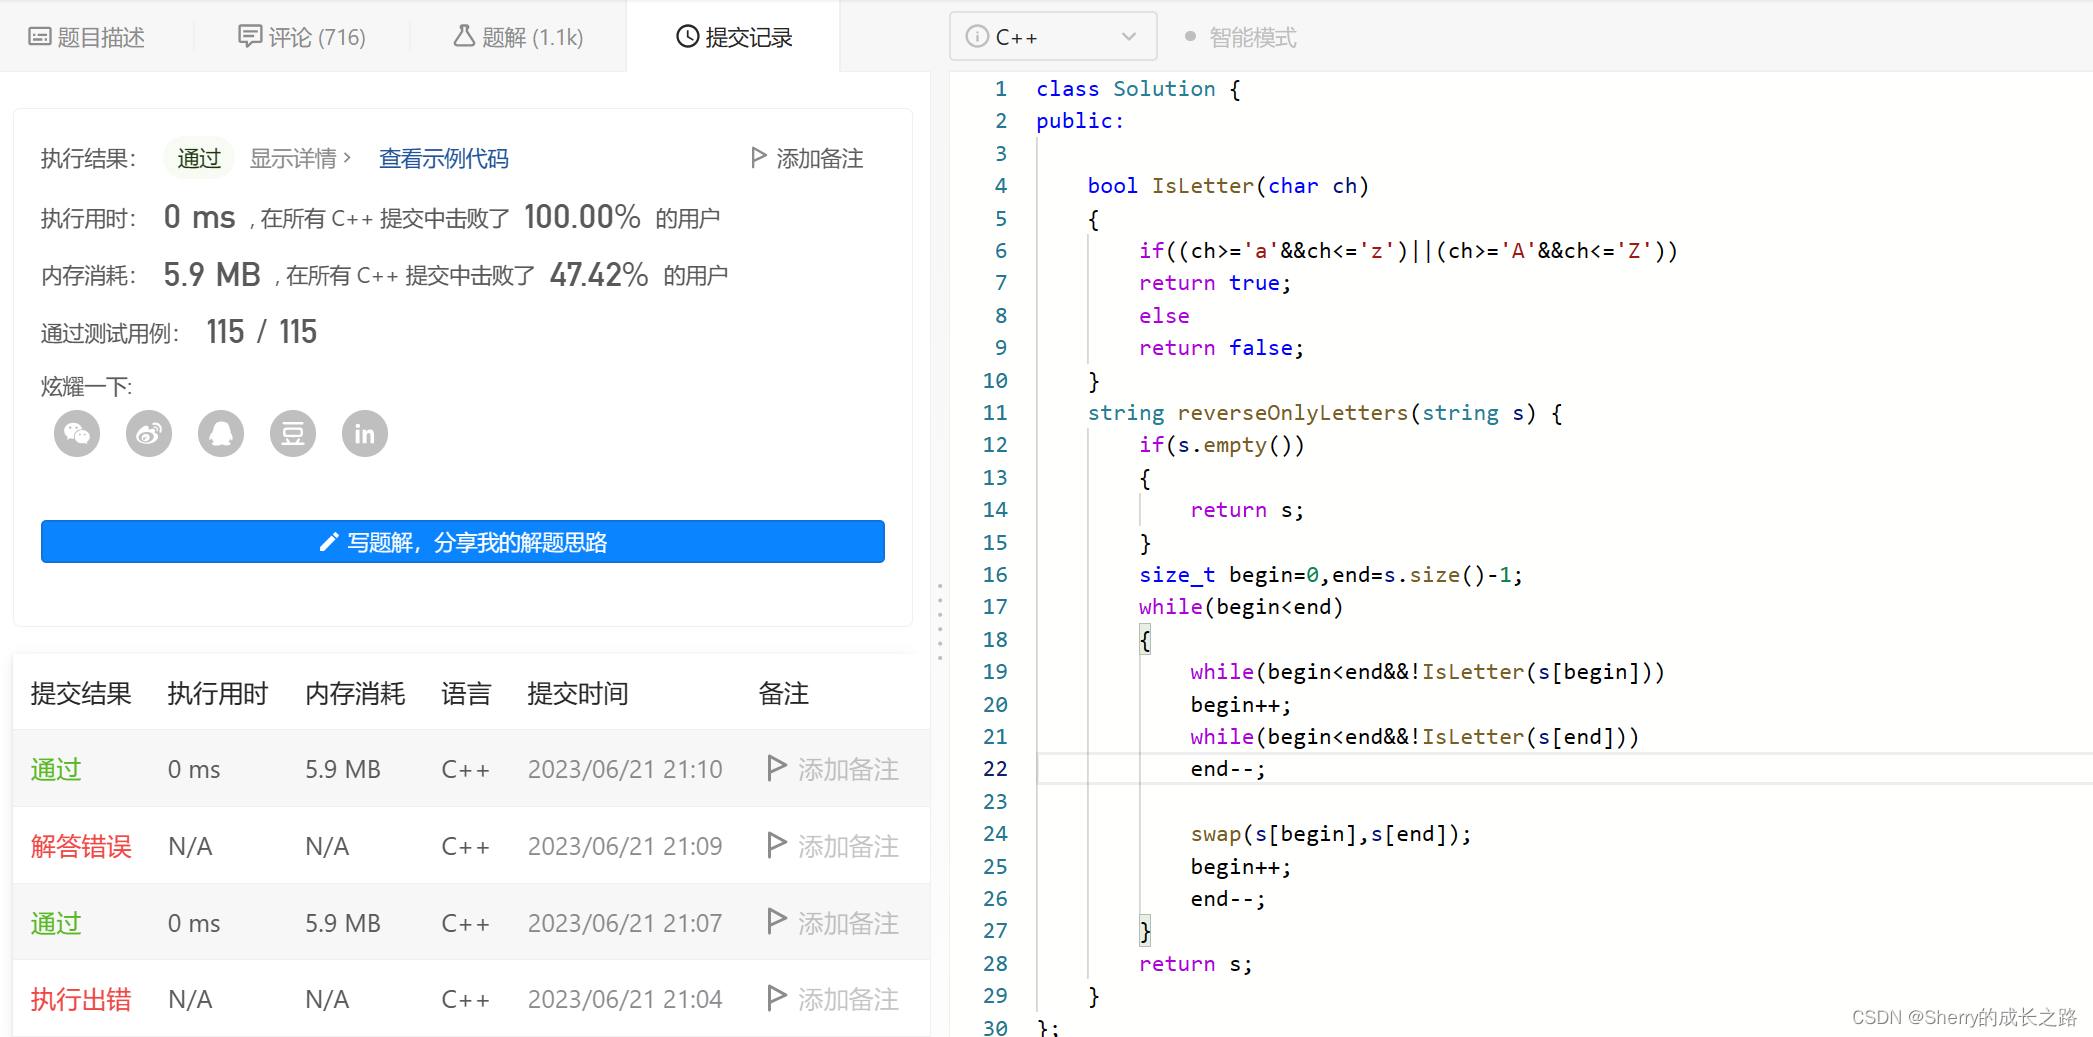Share result via LinkedIn icon
Image resolution: width=2093 pixels, height=1037 pixels.
click(365, 434)
